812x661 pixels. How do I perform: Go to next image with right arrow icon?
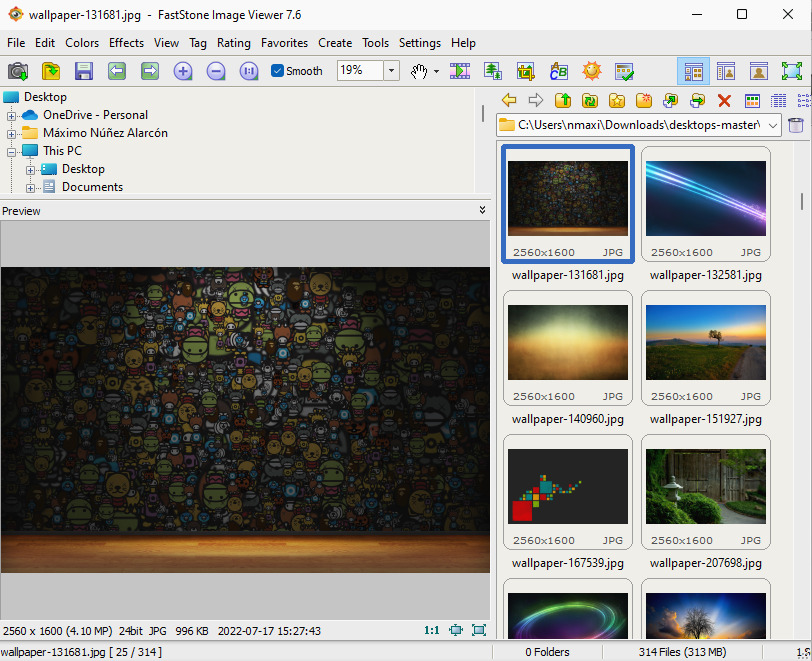point(150,71)
